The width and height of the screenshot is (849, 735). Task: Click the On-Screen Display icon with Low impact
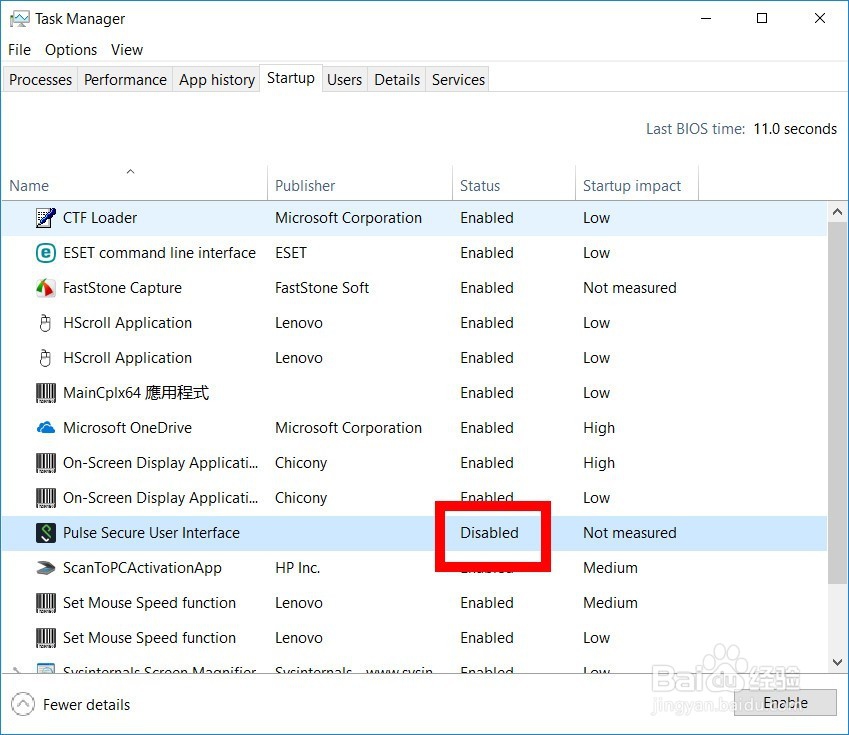click(x=45, y=498)
